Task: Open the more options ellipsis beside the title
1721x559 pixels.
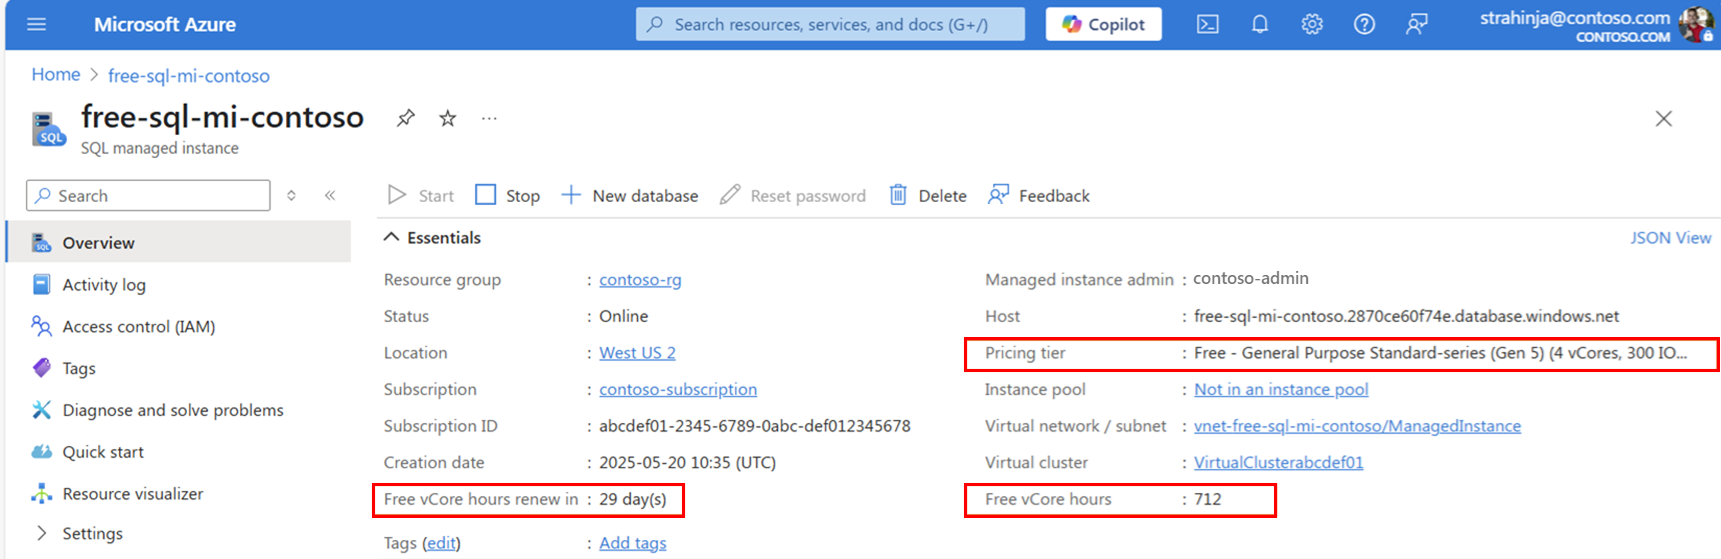Action: tap(489, 118)
